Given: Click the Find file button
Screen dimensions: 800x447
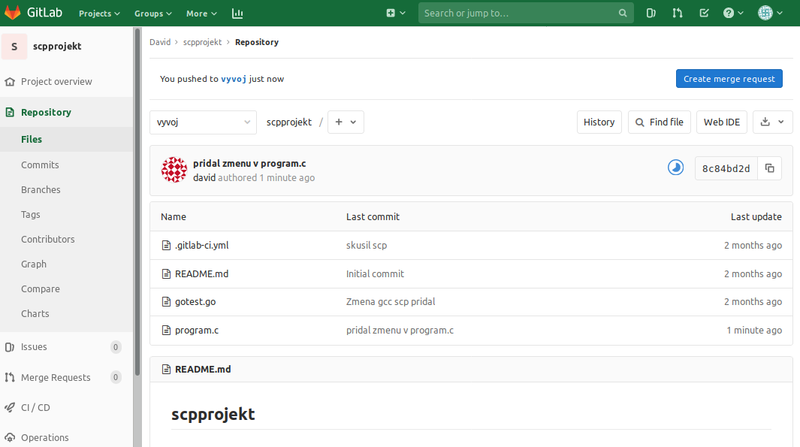Looking at the screenshot, I should [x=659, y=122].
